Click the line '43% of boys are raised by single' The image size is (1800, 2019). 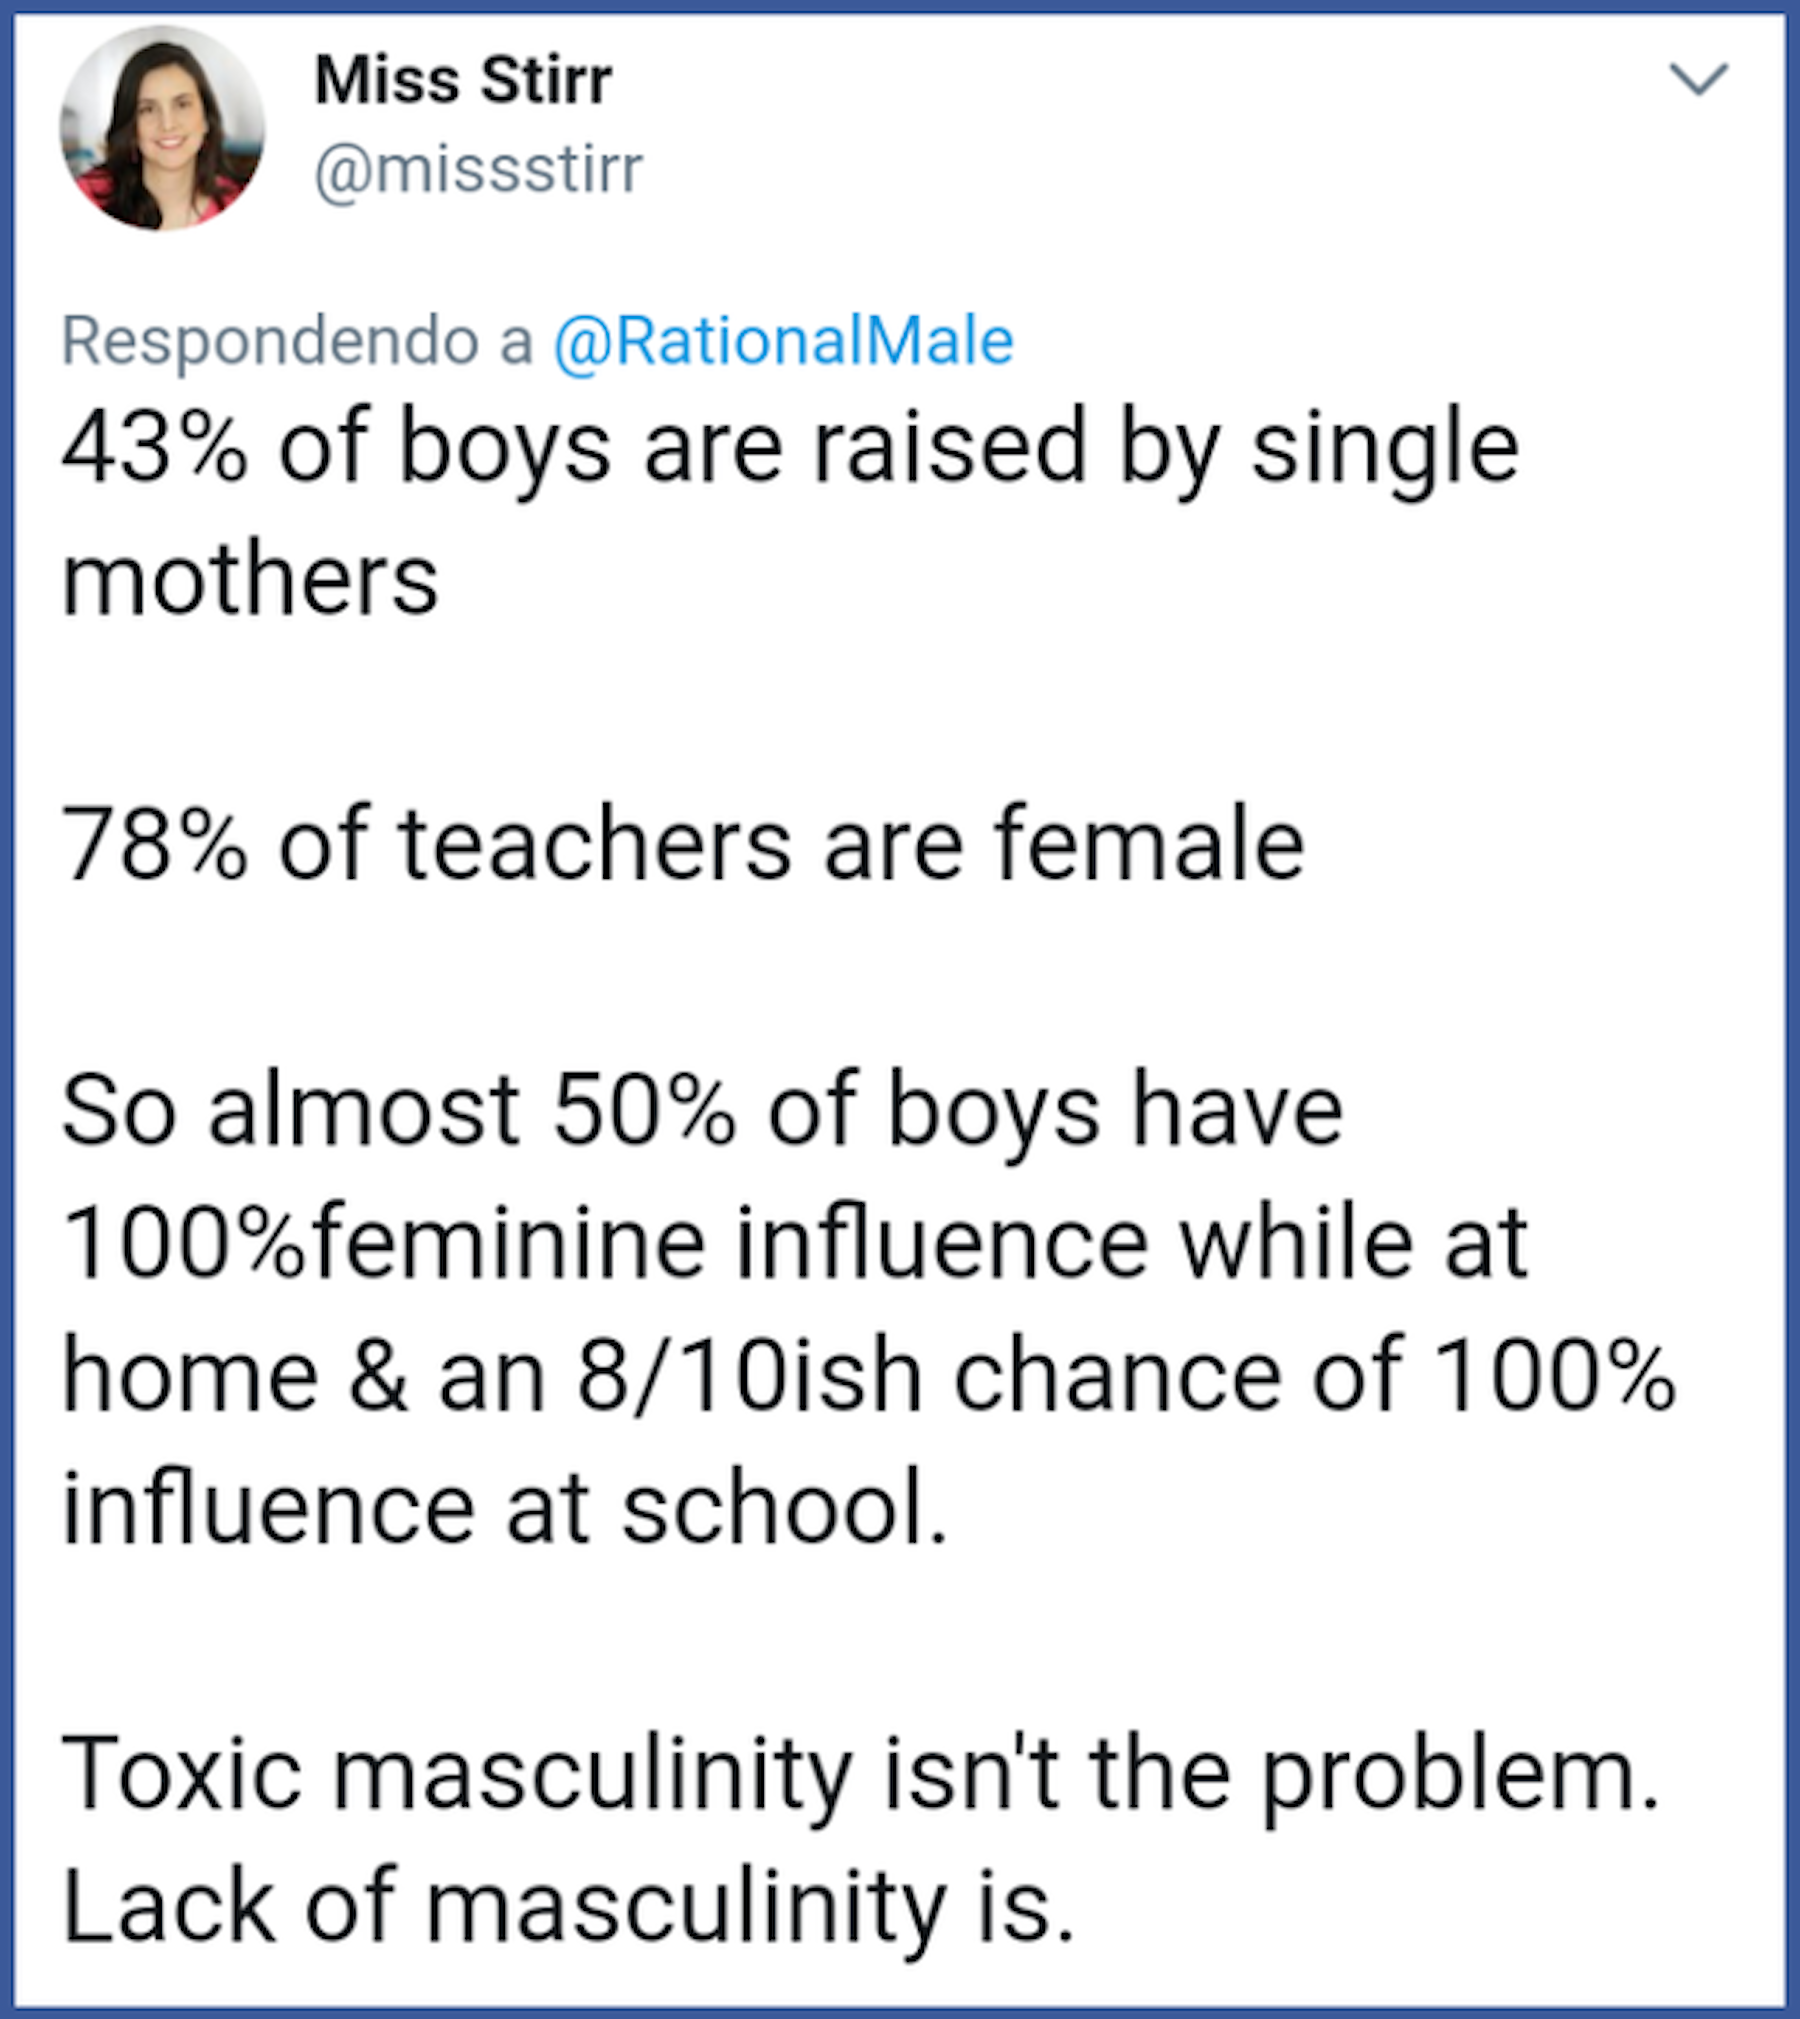coord(790,448)
